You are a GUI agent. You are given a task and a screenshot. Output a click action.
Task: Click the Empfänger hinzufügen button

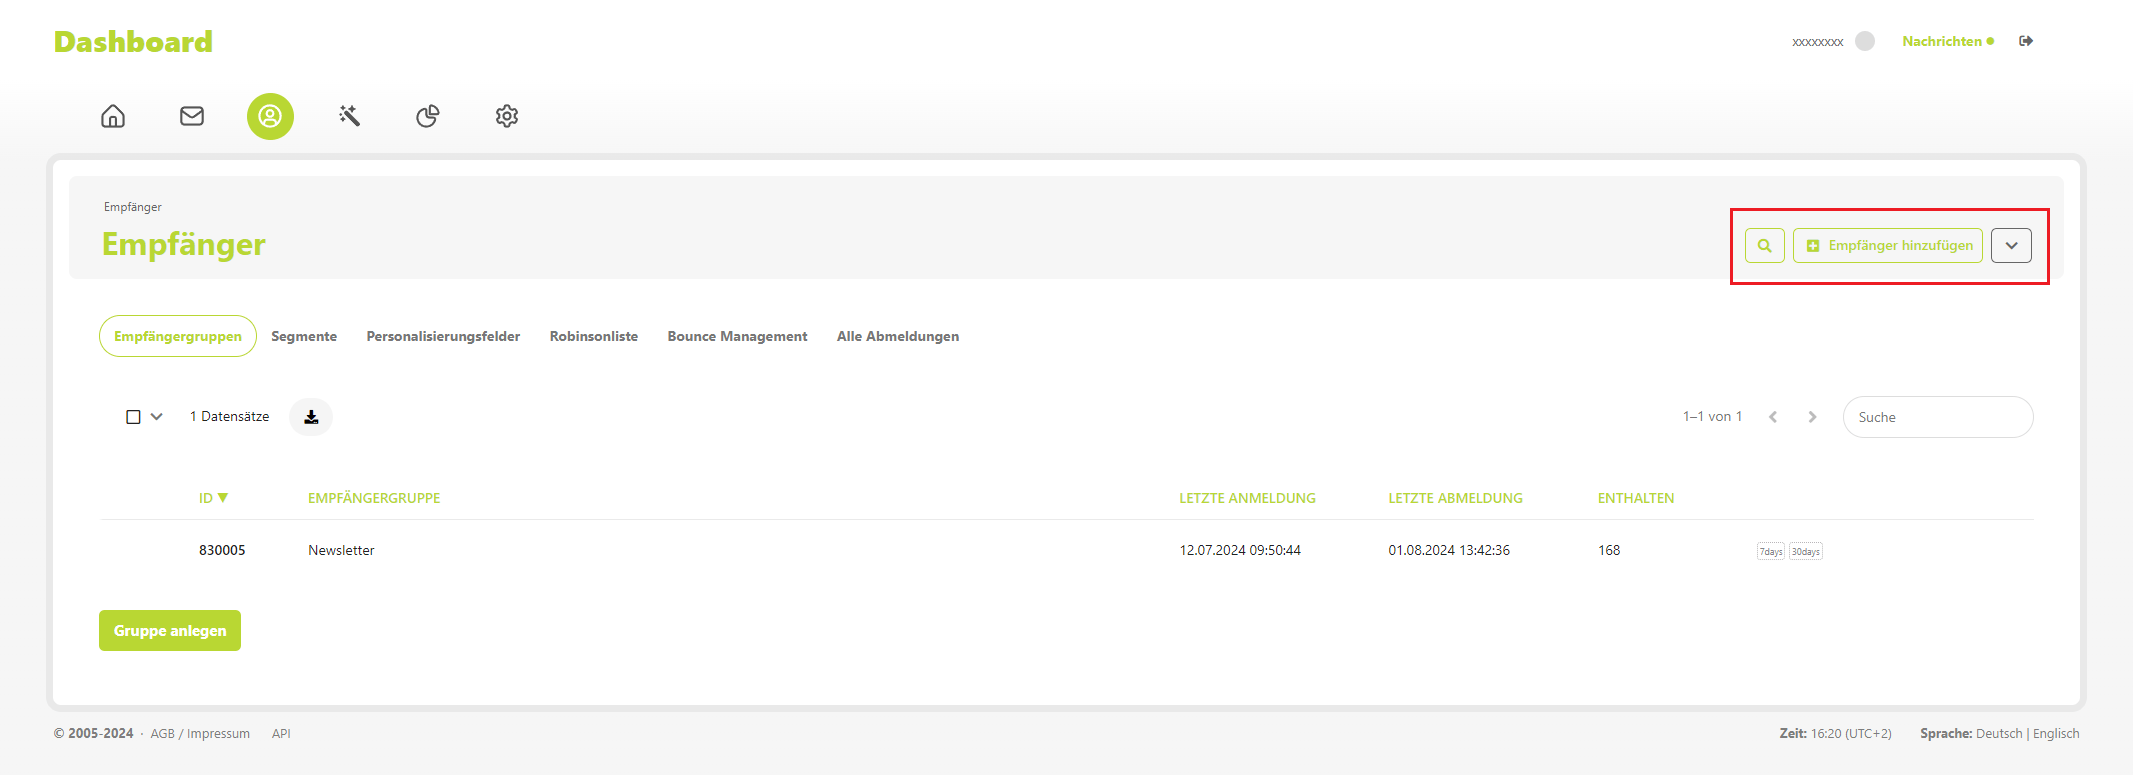click(1888, 246)
